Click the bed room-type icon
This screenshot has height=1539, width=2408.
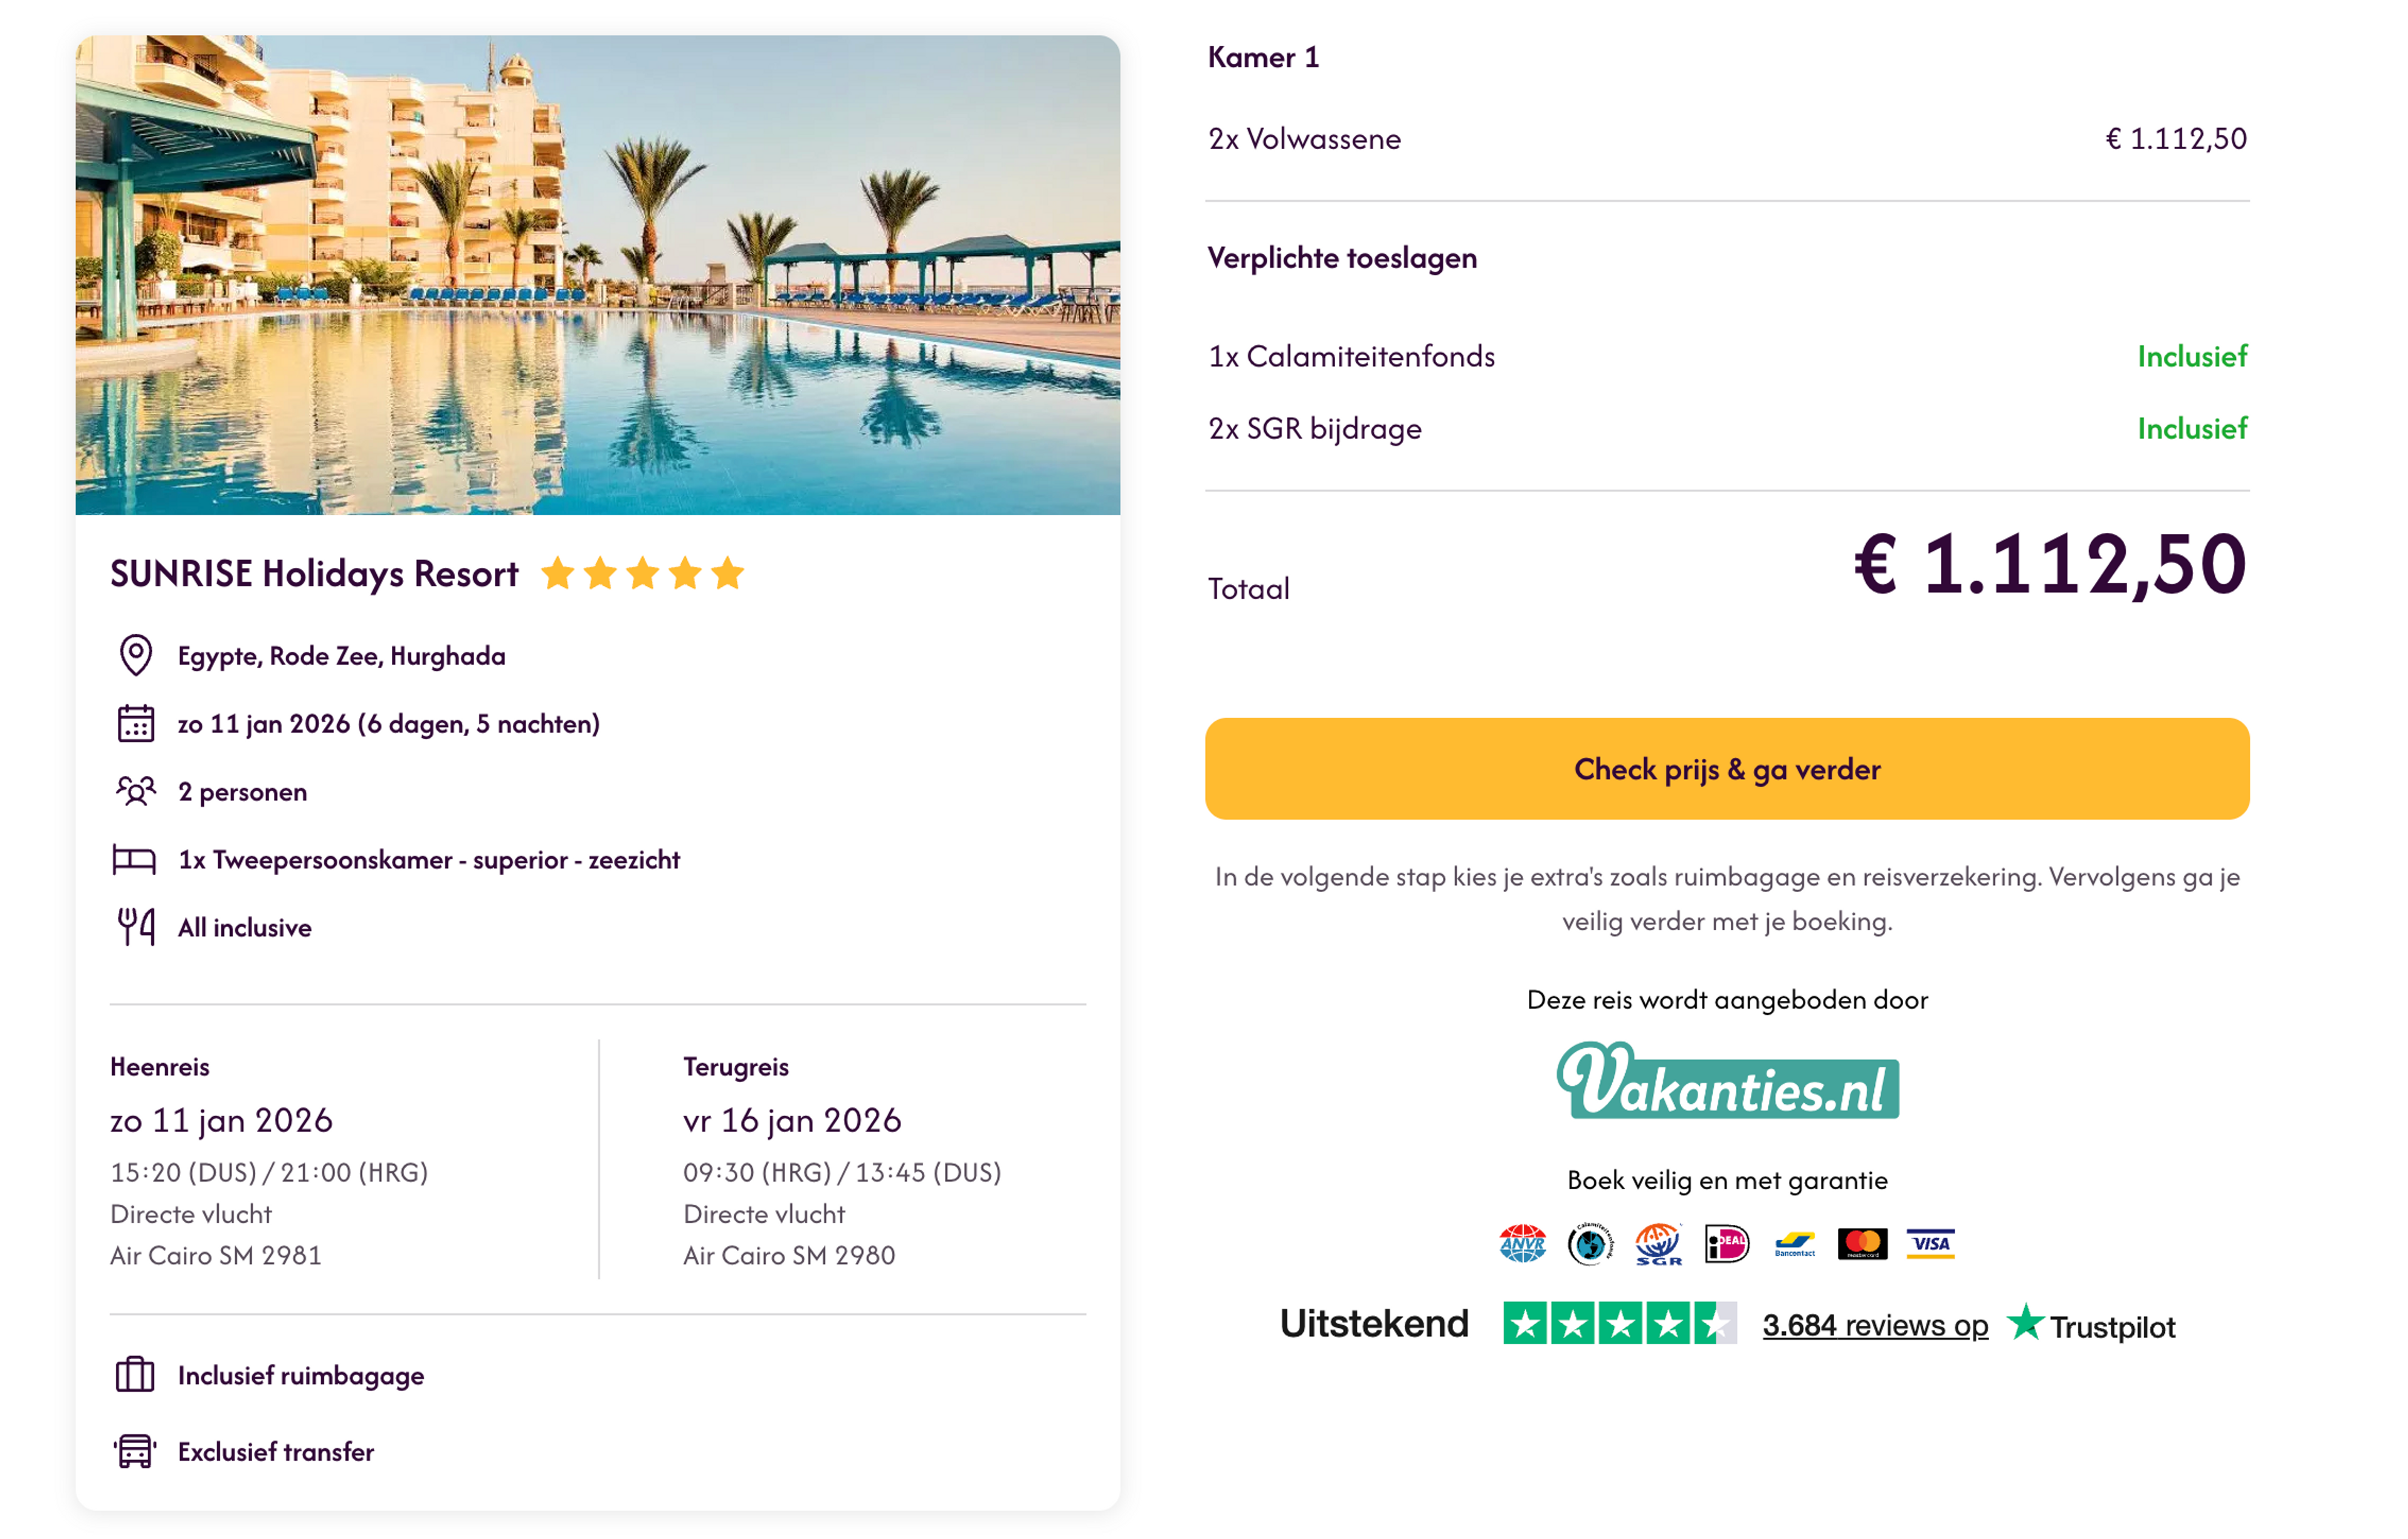tap(134, 859)
